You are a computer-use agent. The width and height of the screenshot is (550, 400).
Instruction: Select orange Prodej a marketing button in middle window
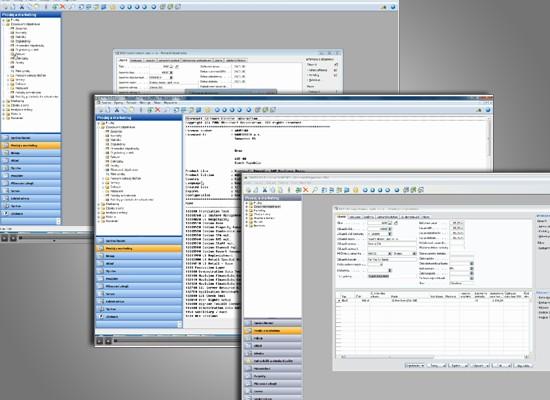[x=139, y=248]
